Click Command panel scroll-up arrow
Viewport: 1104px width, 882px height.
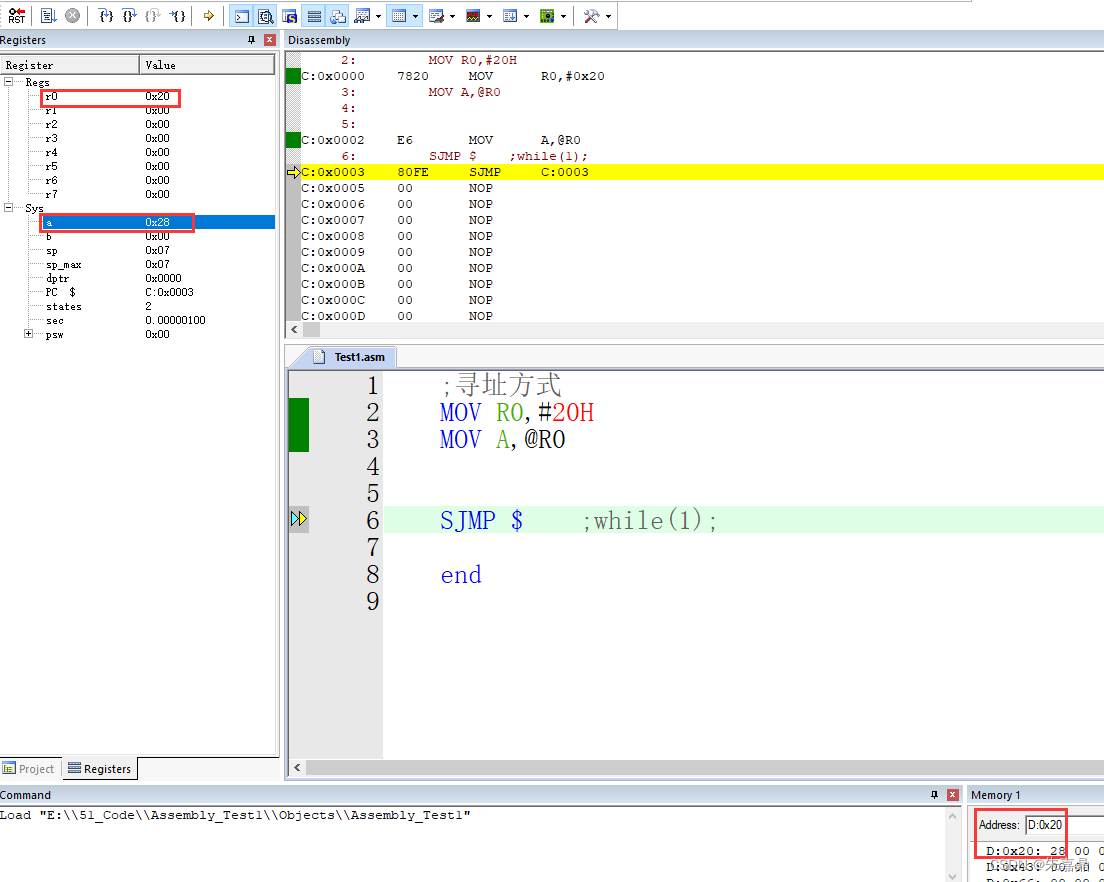click(x=952, y=816)
